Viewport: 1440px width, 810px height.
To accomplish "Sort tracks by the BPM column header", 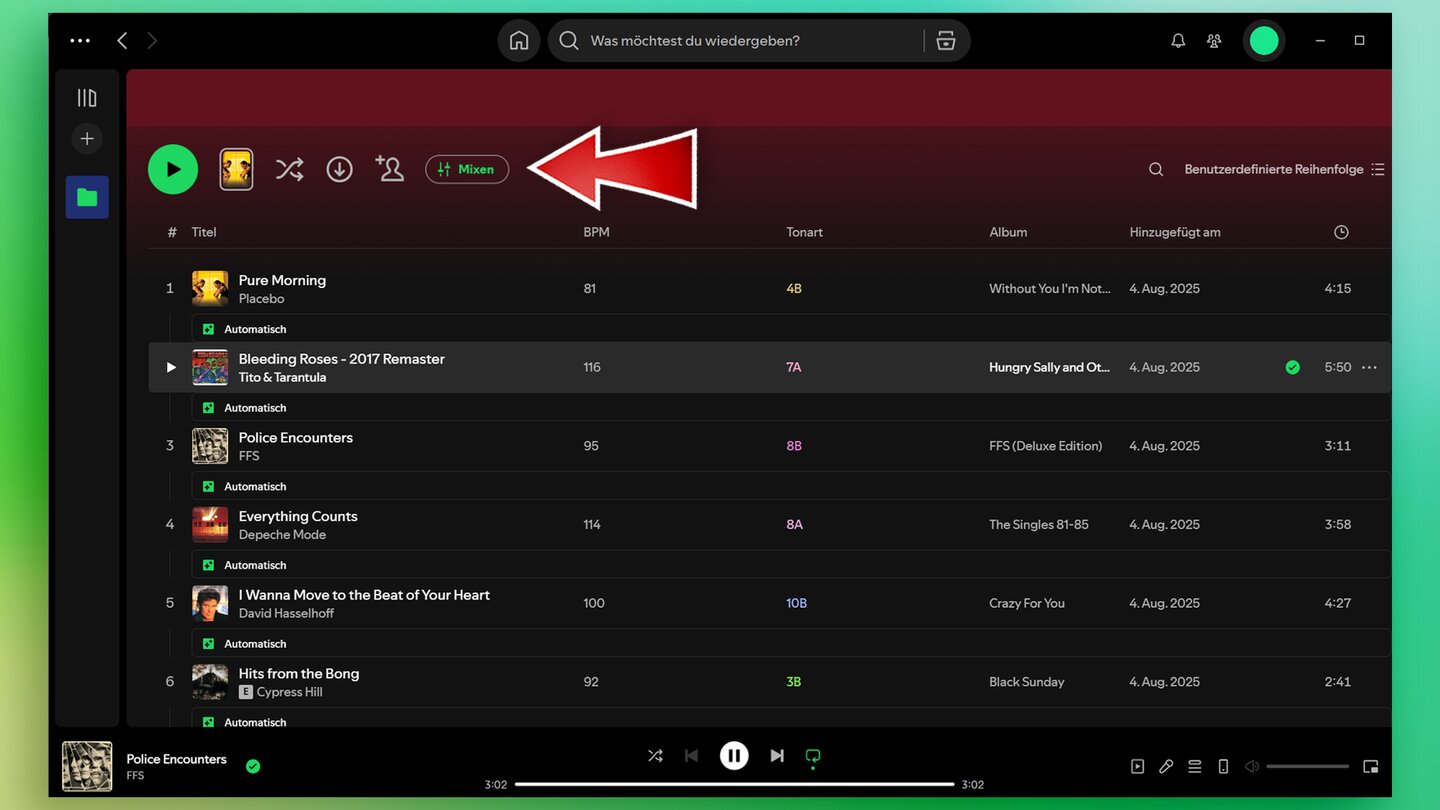I will tap(596, 232).
